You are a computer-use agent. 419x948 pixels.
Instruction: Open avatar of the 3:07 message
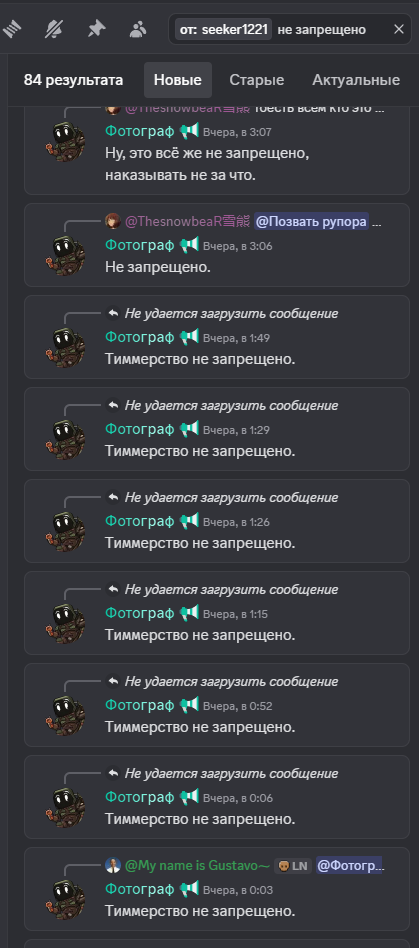click(65, 139)
